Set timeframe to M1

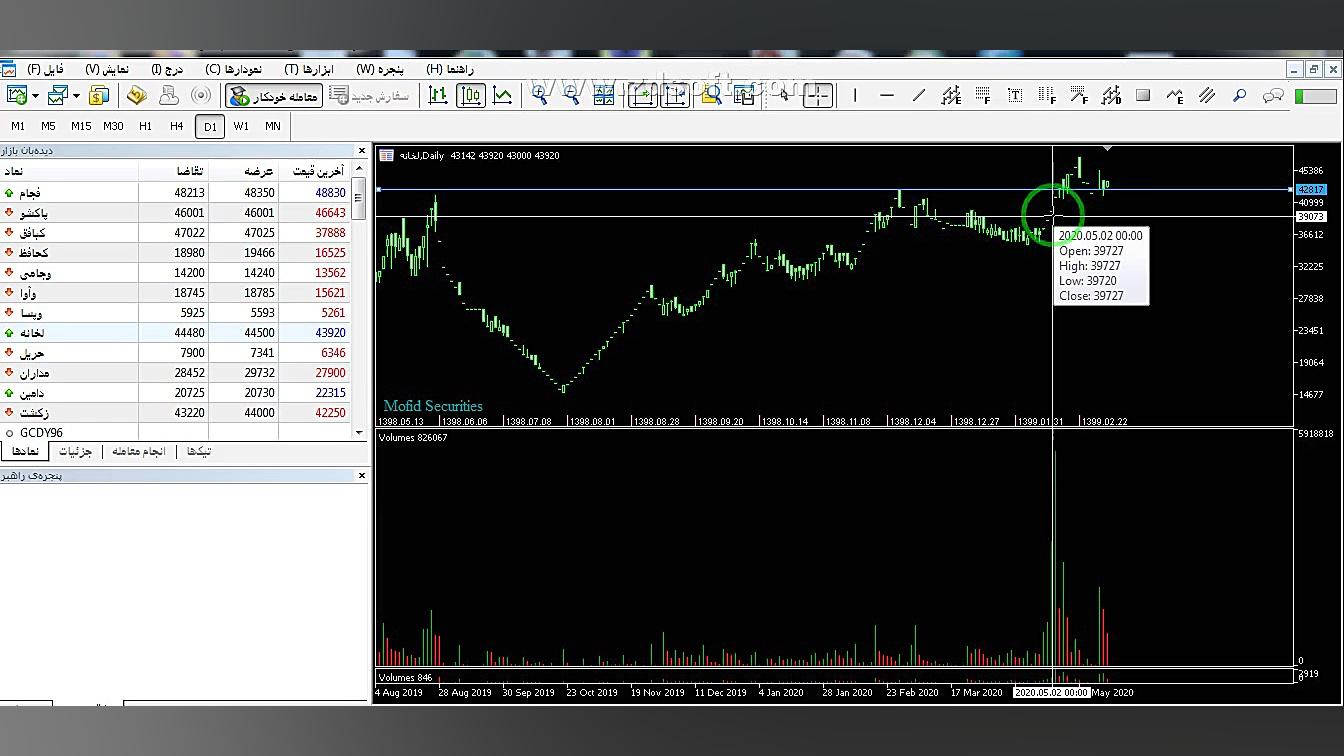[x=18, y=126]
